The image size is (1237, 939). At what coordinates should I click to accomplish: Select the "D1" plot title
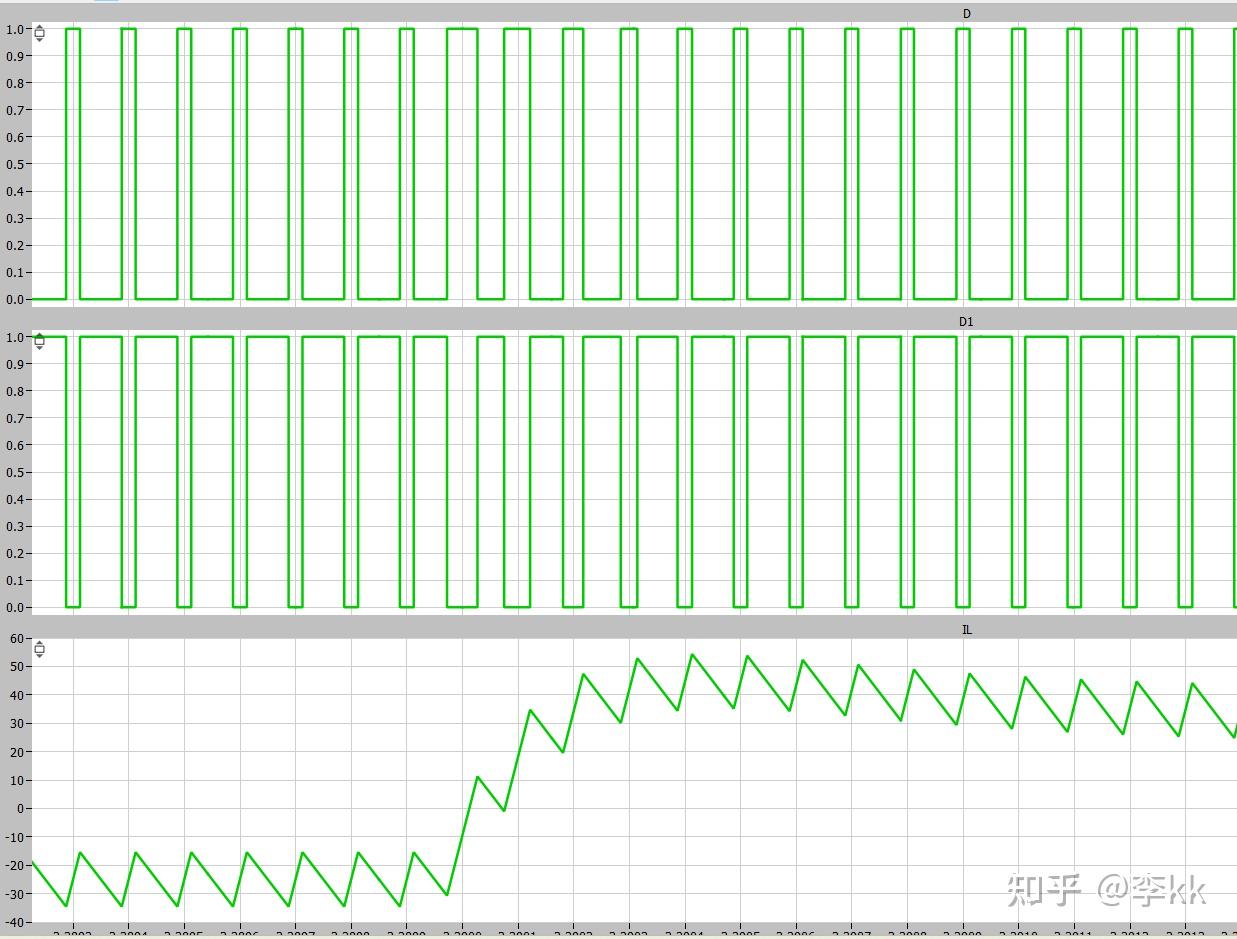(x=966, y=322)
